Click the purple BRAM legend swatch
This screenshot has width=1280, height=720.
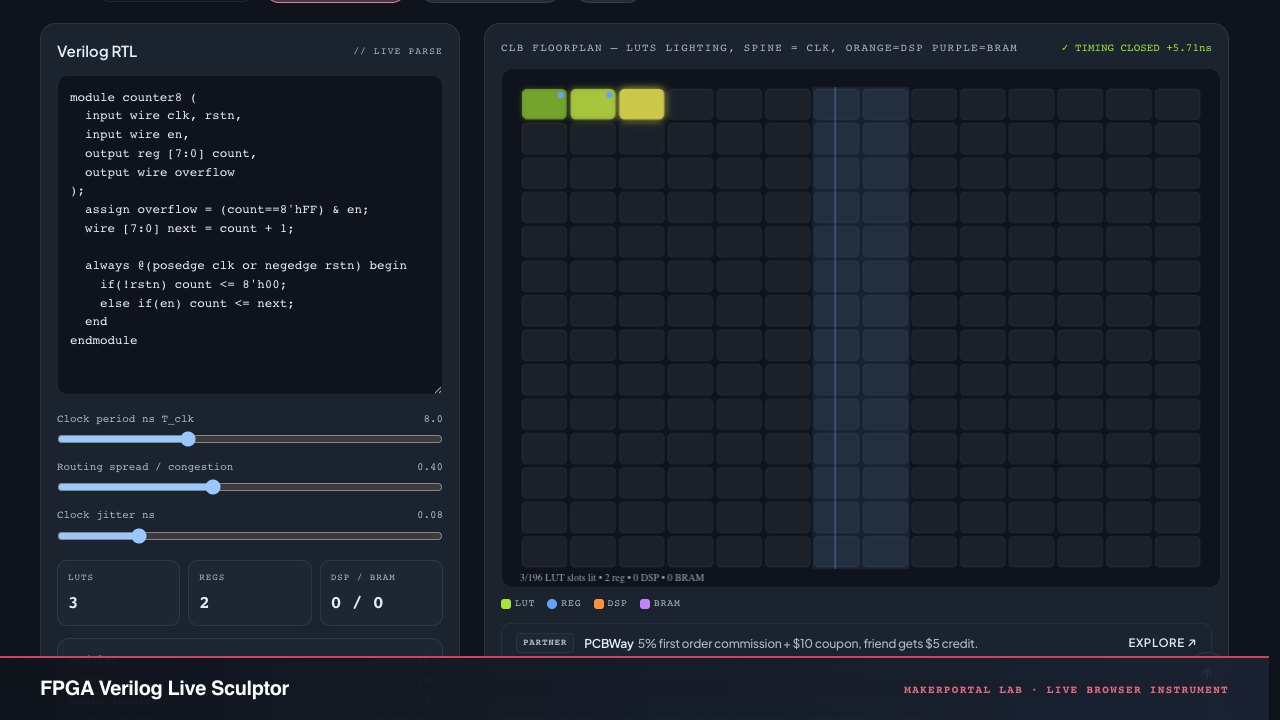pyautogui.click(x=645, y=604)
